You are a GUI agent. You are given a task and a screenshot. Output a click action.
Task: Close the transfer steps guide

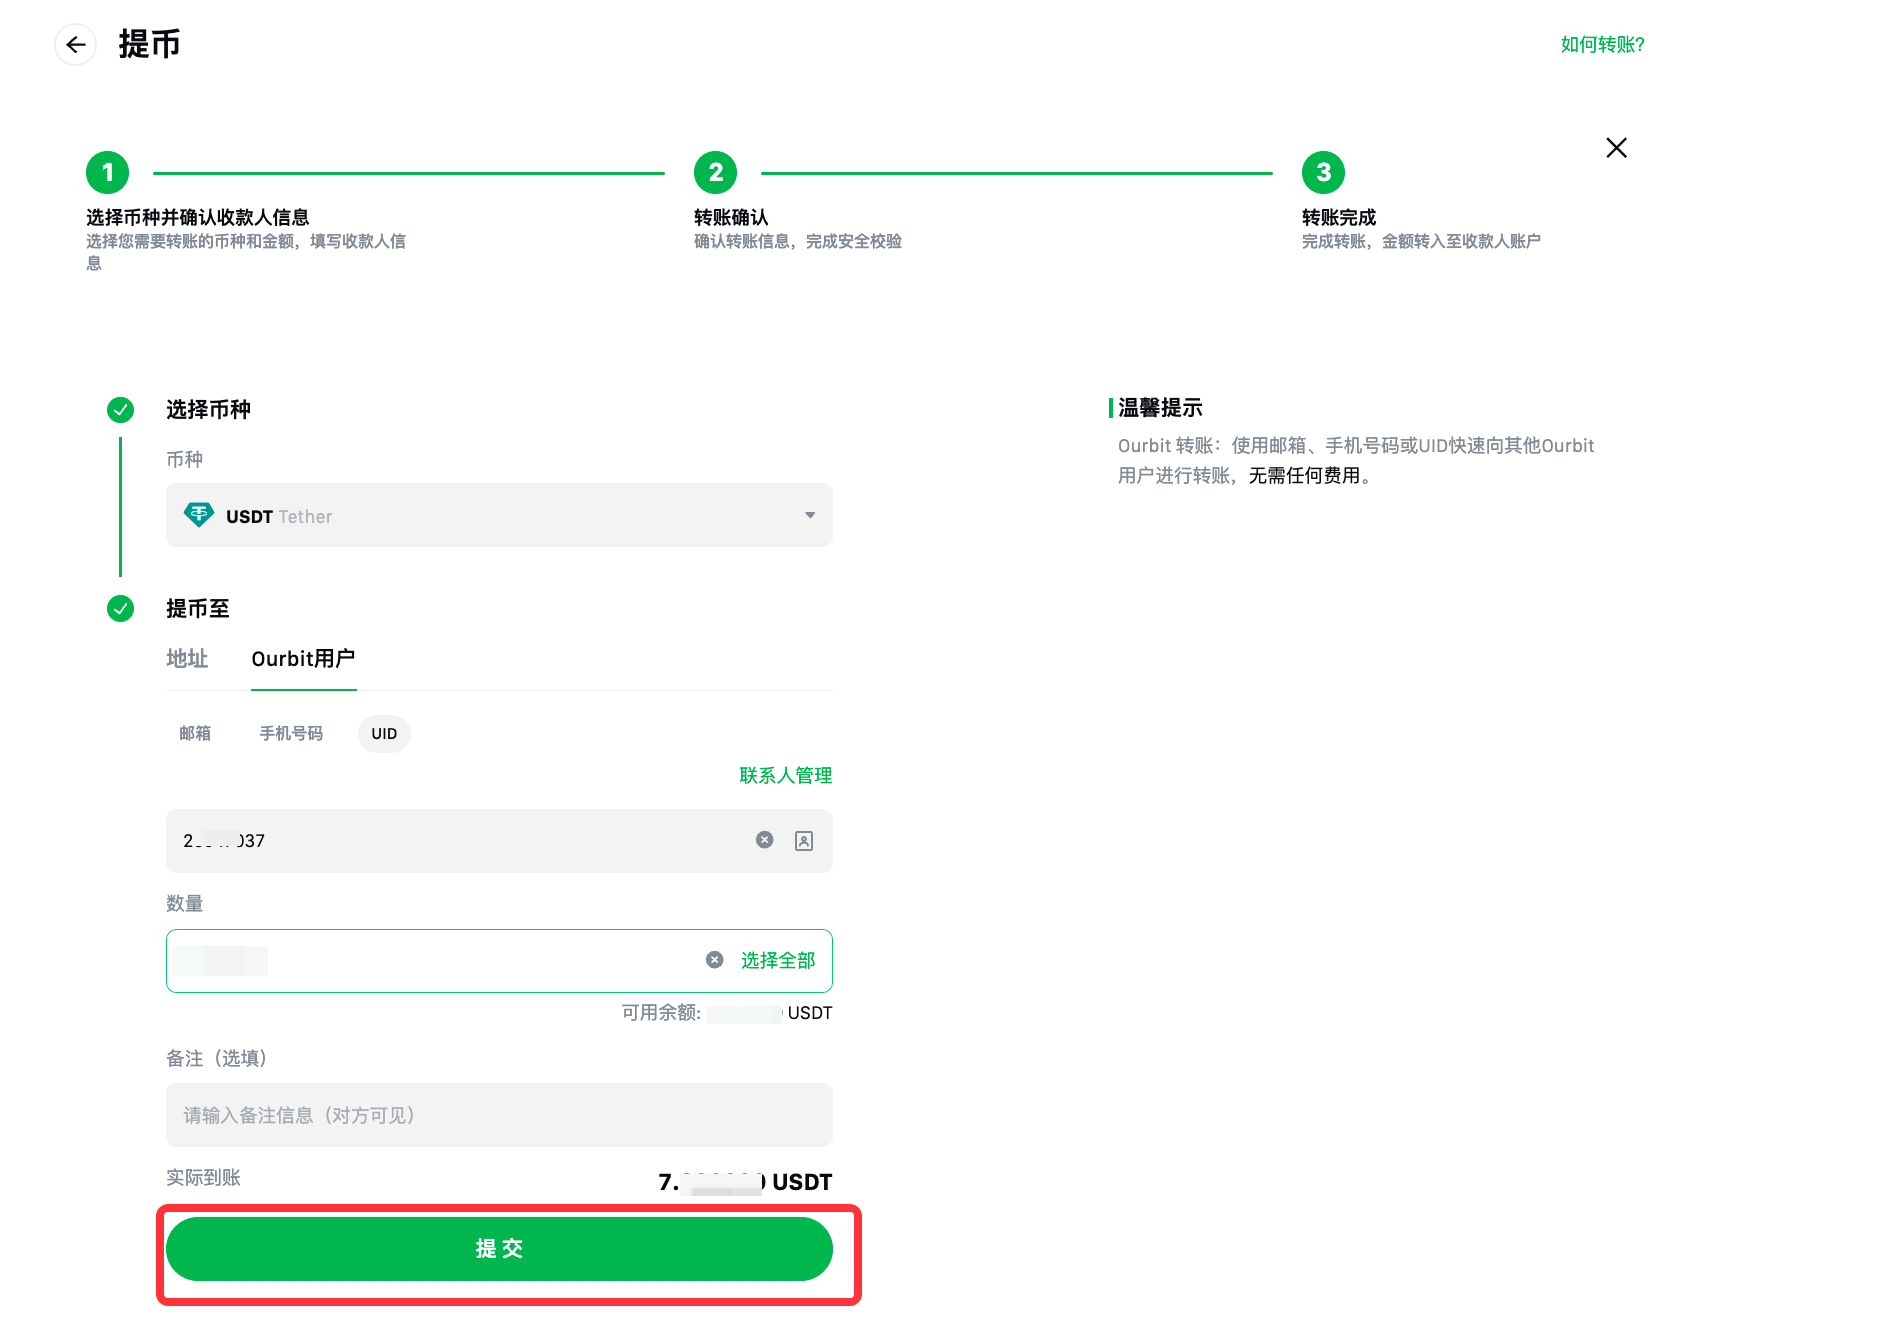click(1616, 148)
